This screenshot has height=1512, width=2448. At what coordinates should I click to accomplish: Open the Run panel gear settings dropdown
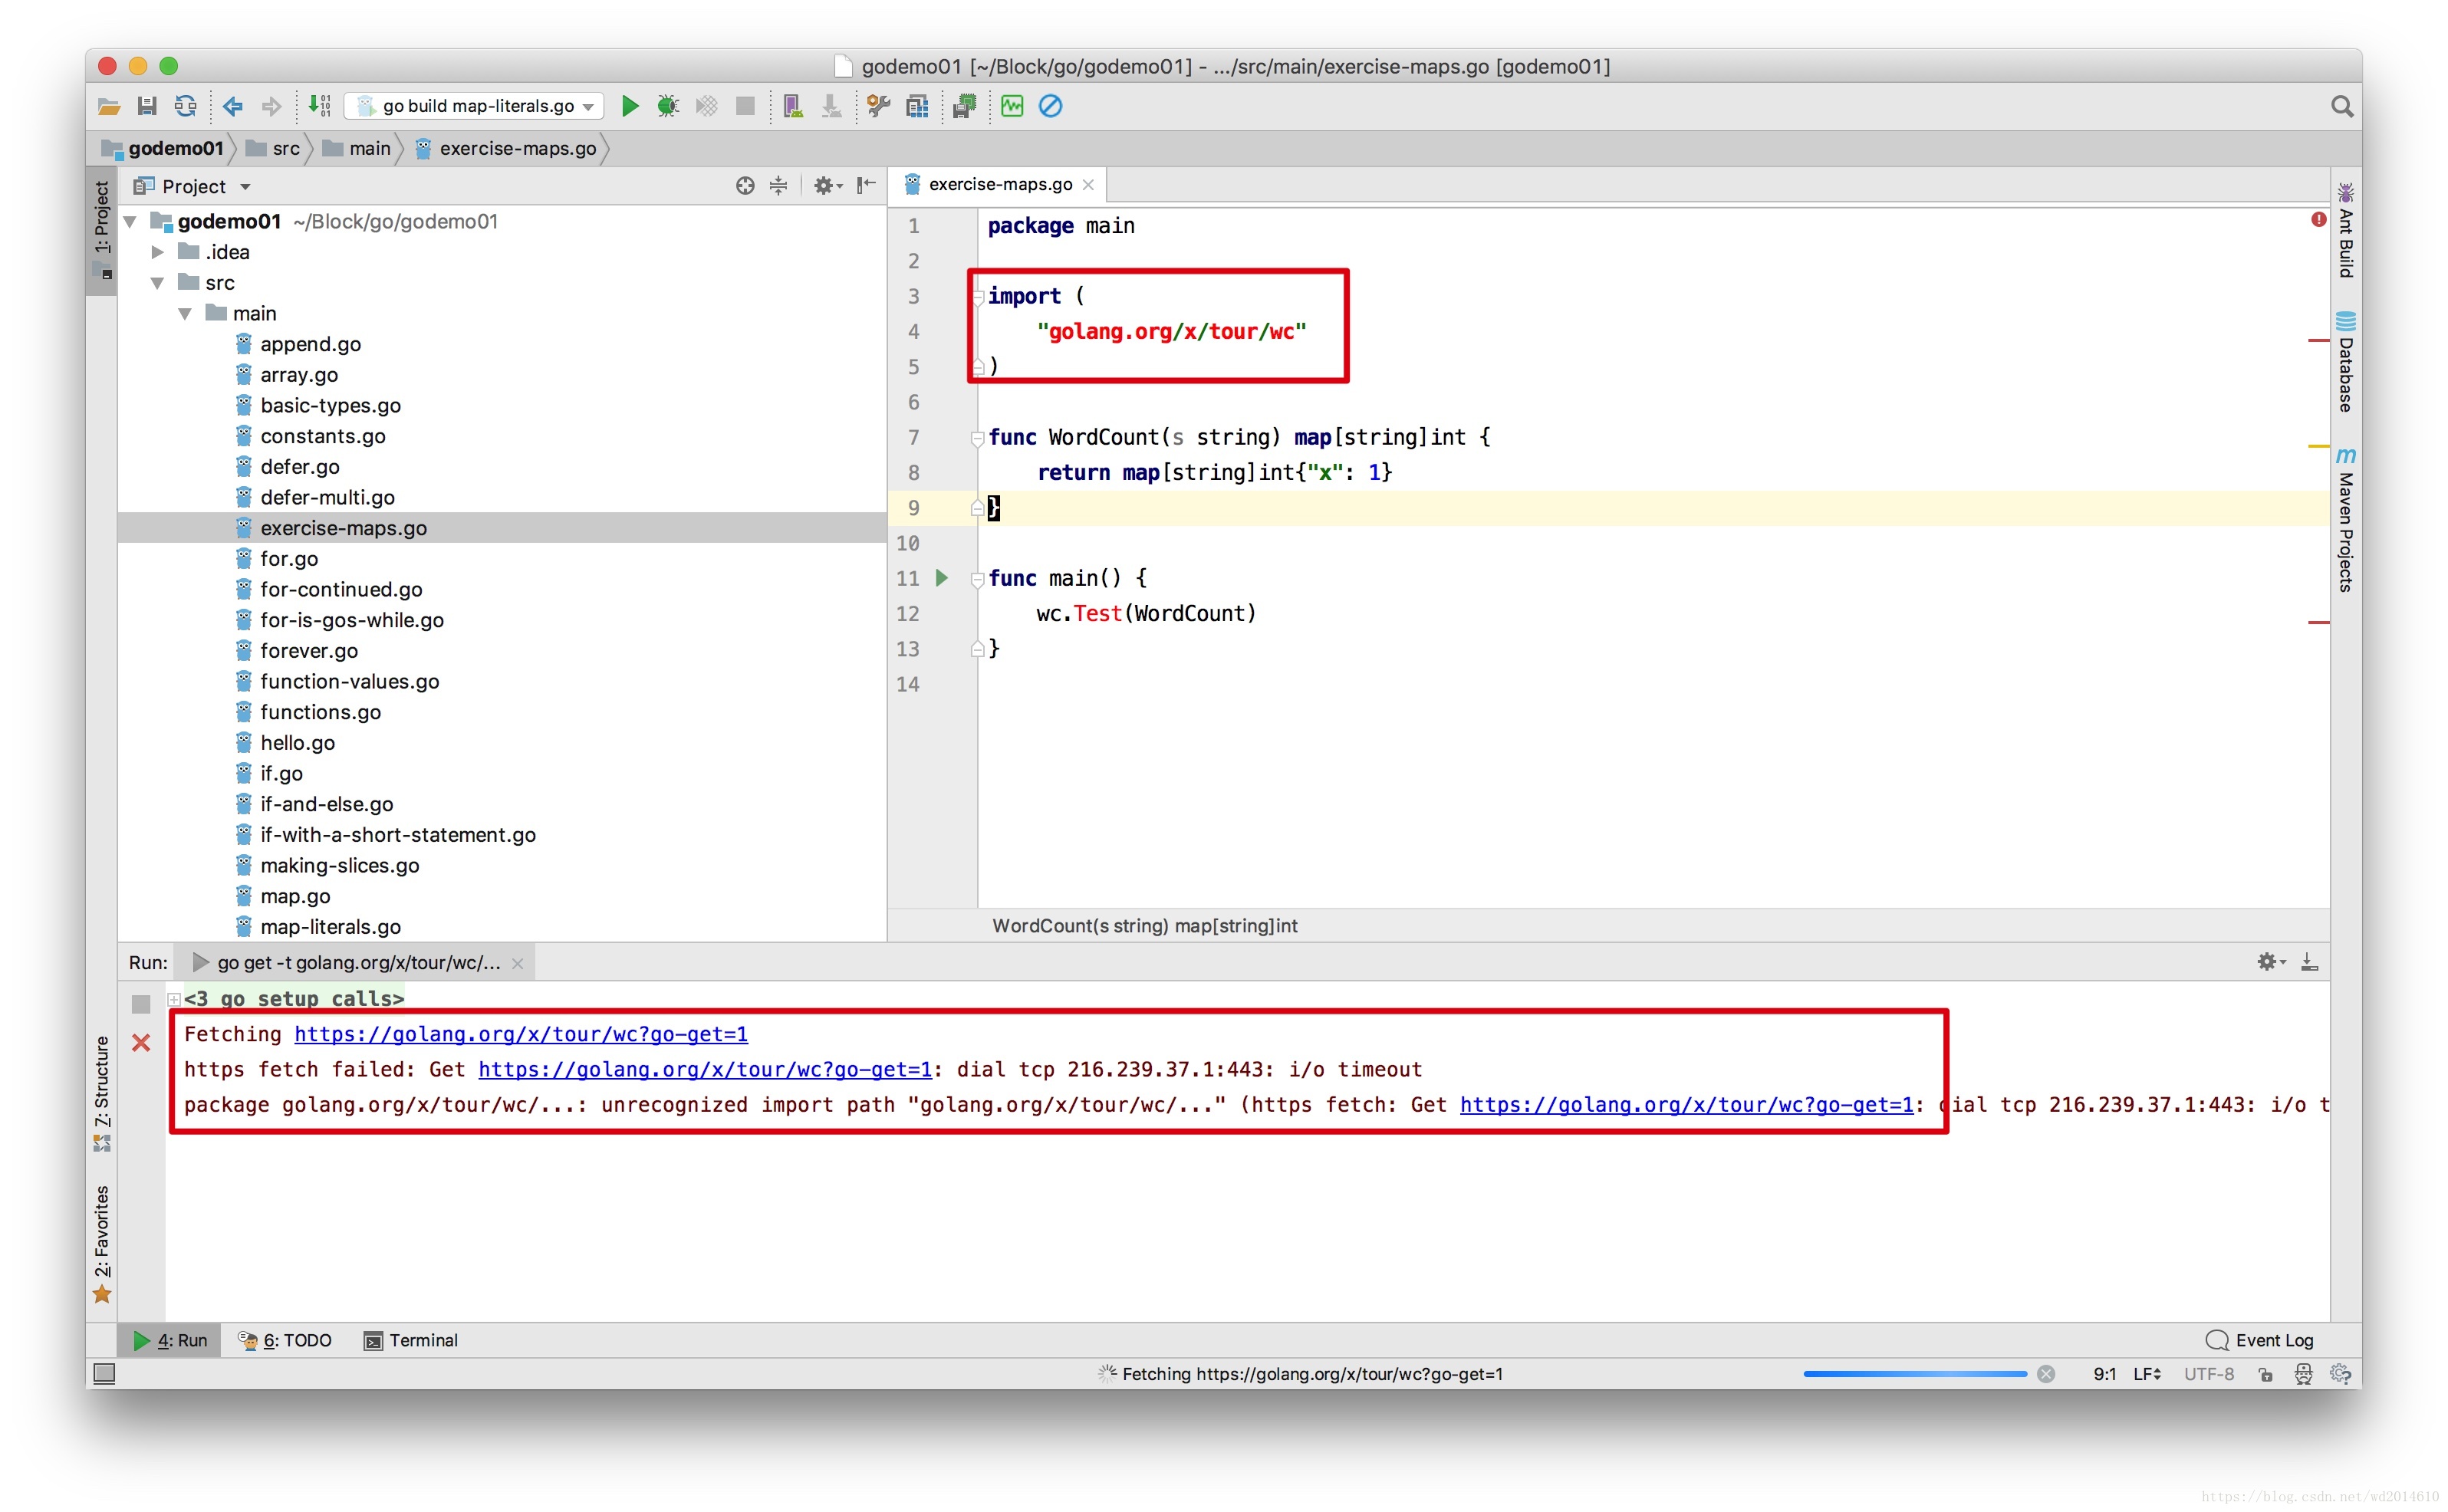pyautogui.click(x=2271, y=962)
